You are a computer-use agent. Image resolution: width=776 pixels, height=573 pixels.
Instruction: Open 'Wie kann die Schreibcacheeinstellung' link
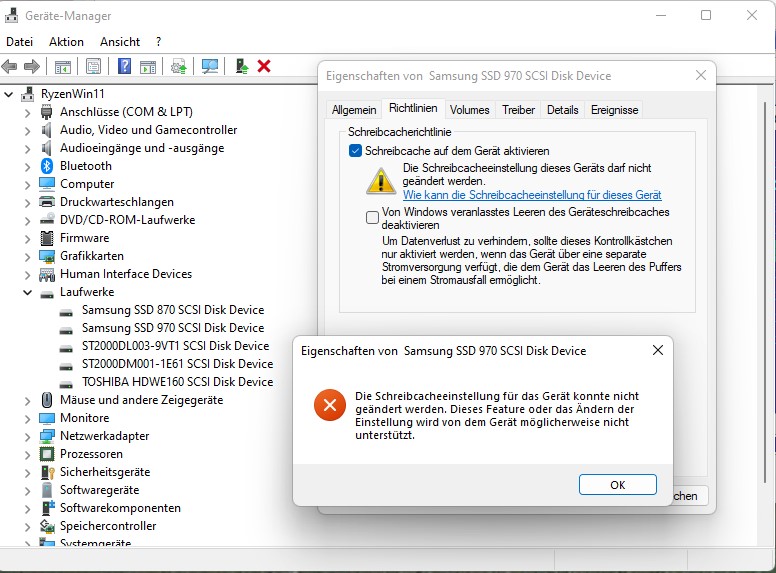click(x=532, y=195)
